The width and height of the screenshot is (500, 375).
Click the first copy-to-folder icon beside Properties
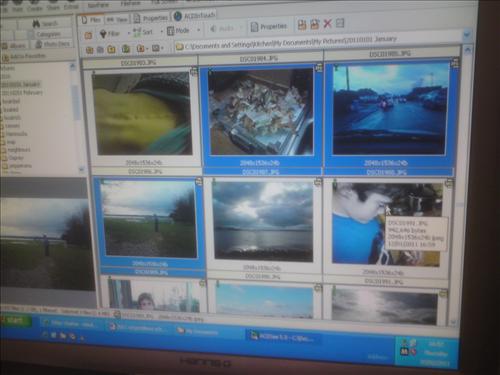pos(302,25)
